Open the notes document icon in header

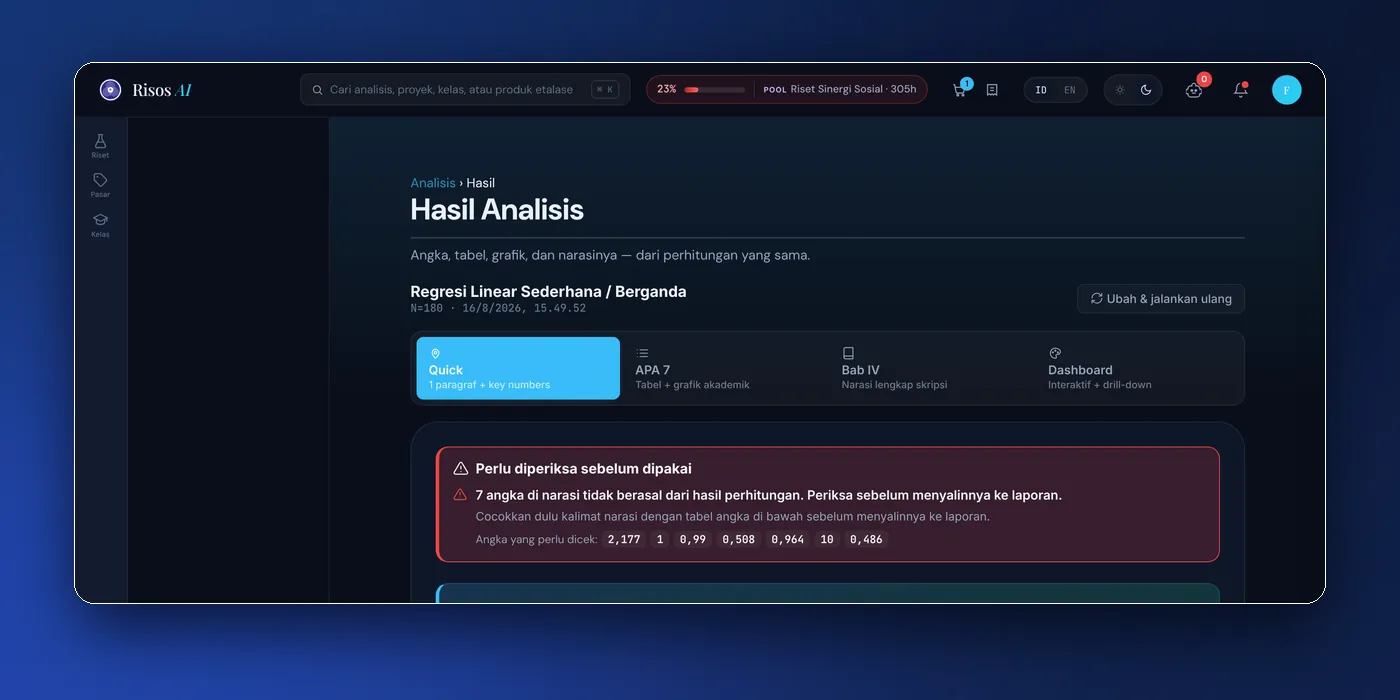click(x=992, y=90)
